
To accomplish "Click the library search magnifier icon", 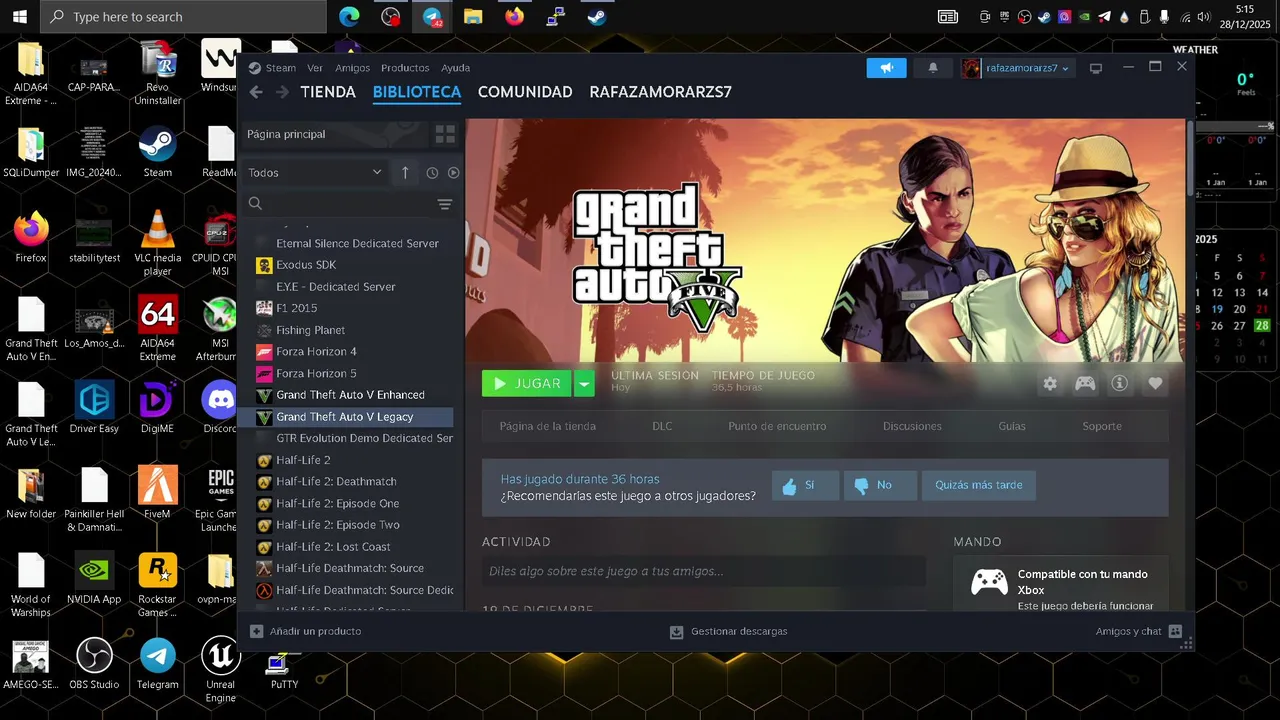I will pos(255,204).
